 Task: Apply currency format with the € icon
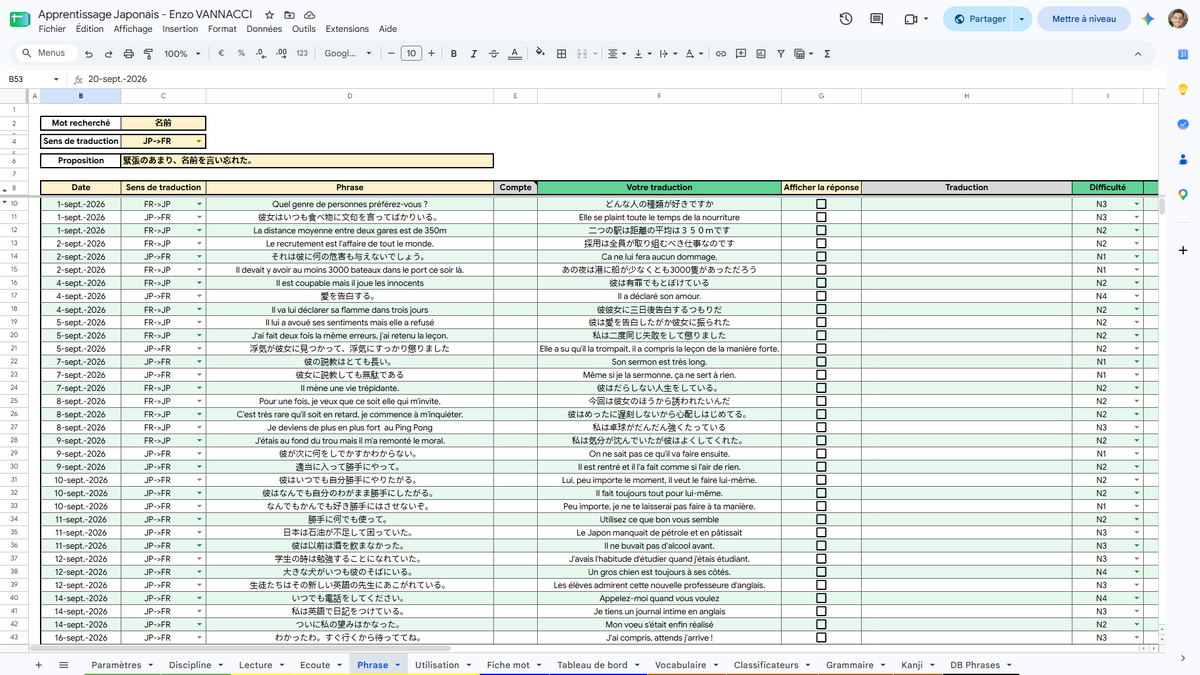pos(221,54)
